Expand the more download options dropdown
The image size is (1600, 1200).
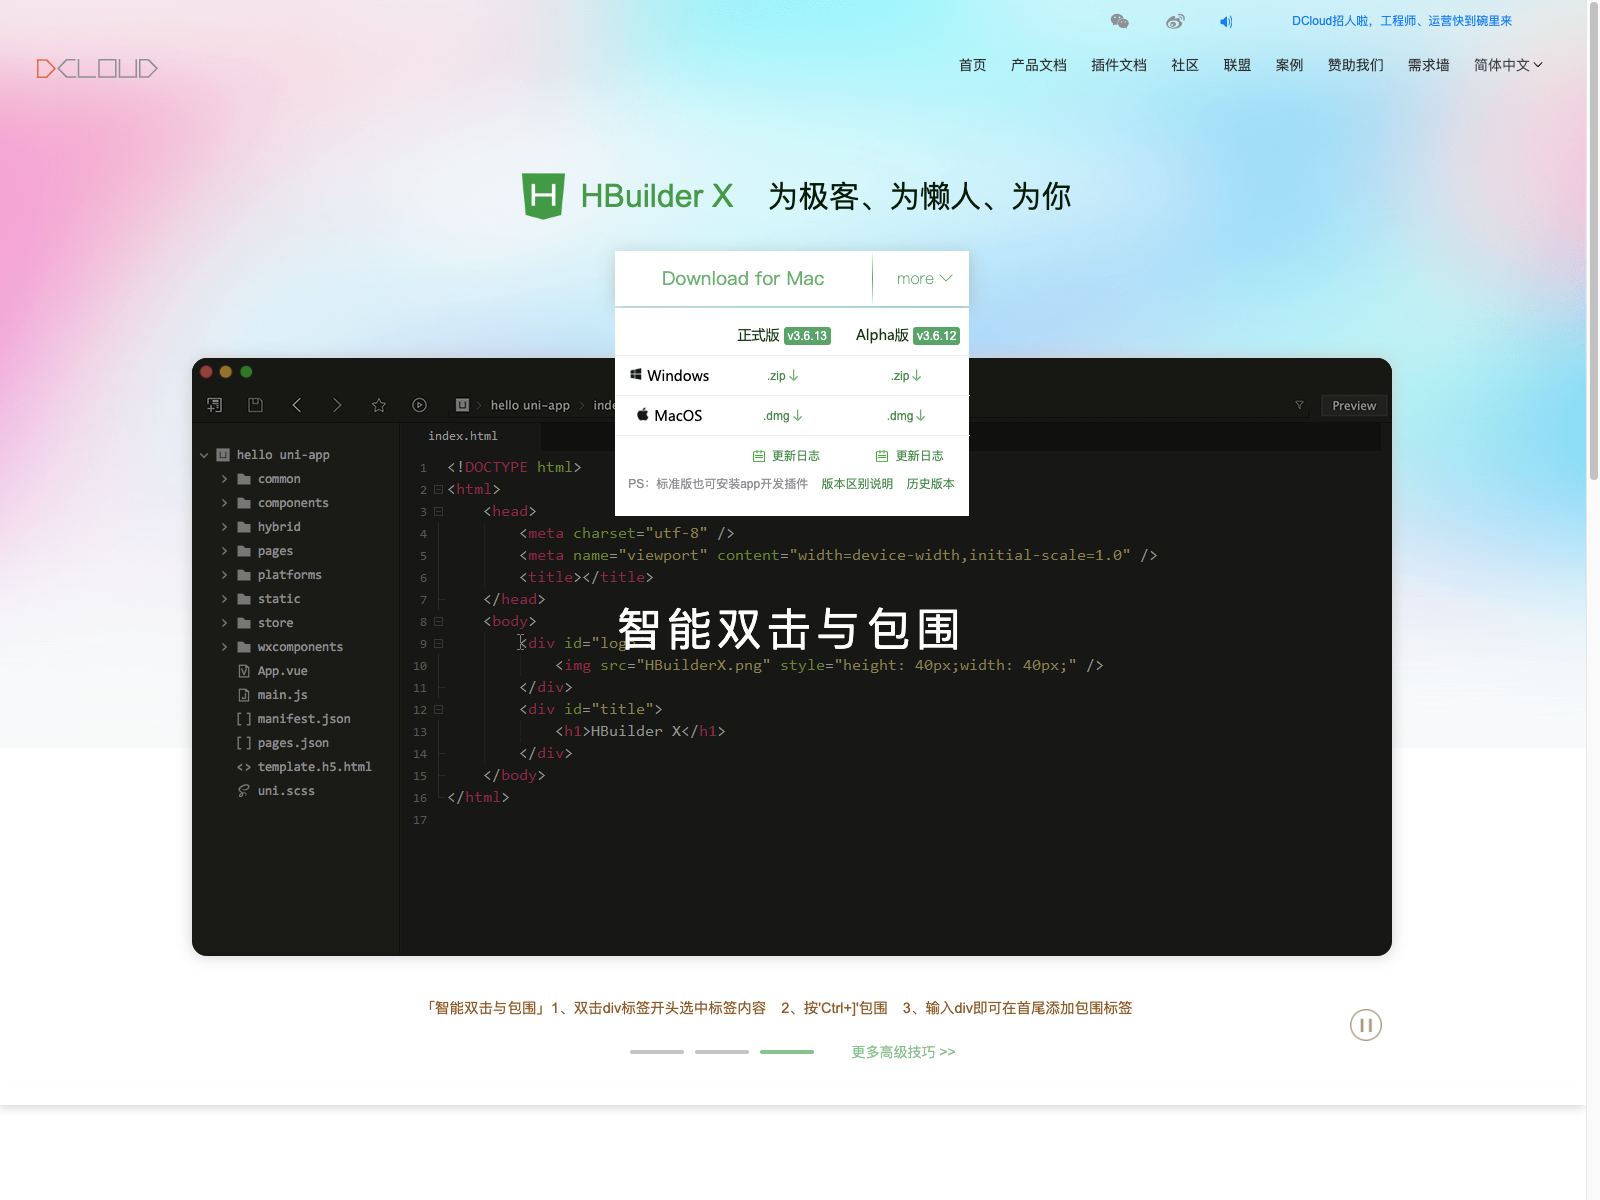point(925,279)
